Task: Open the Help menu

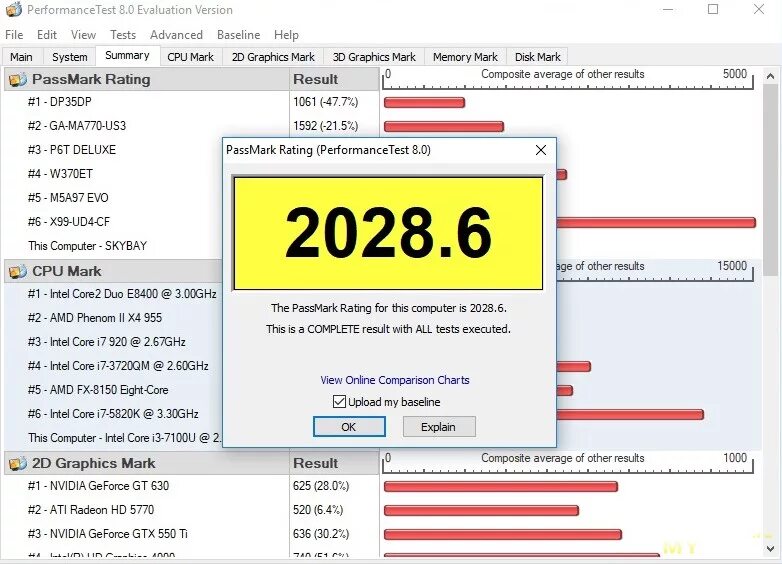Action: click(286, 35)
